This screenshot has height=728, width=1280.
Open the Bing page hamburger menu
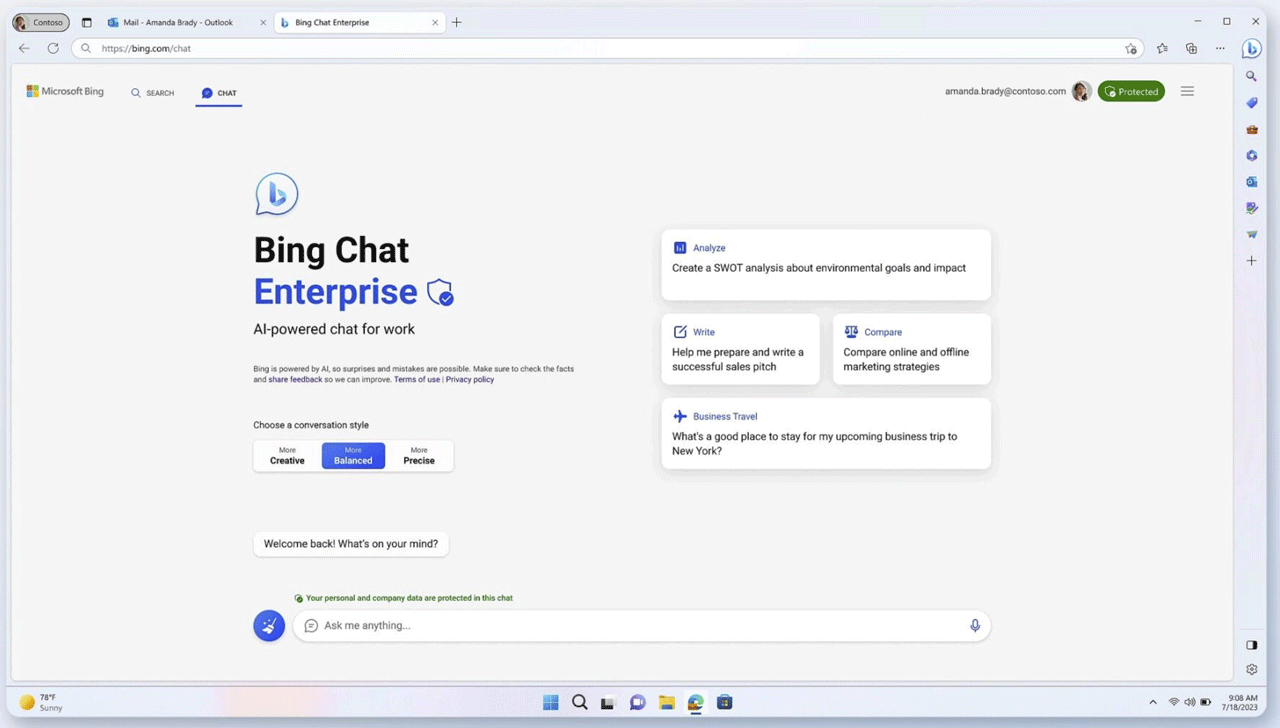coord(1187,91)
